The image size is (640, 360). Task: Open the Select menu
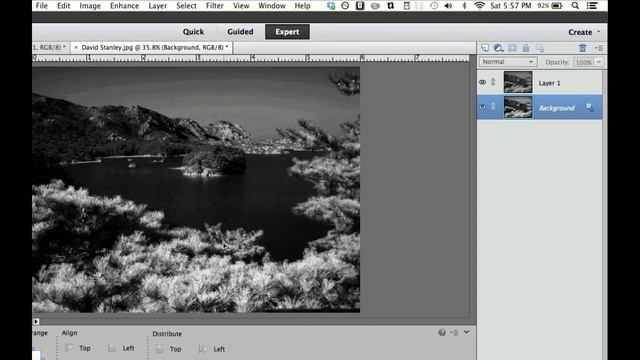tap(187, 6)
